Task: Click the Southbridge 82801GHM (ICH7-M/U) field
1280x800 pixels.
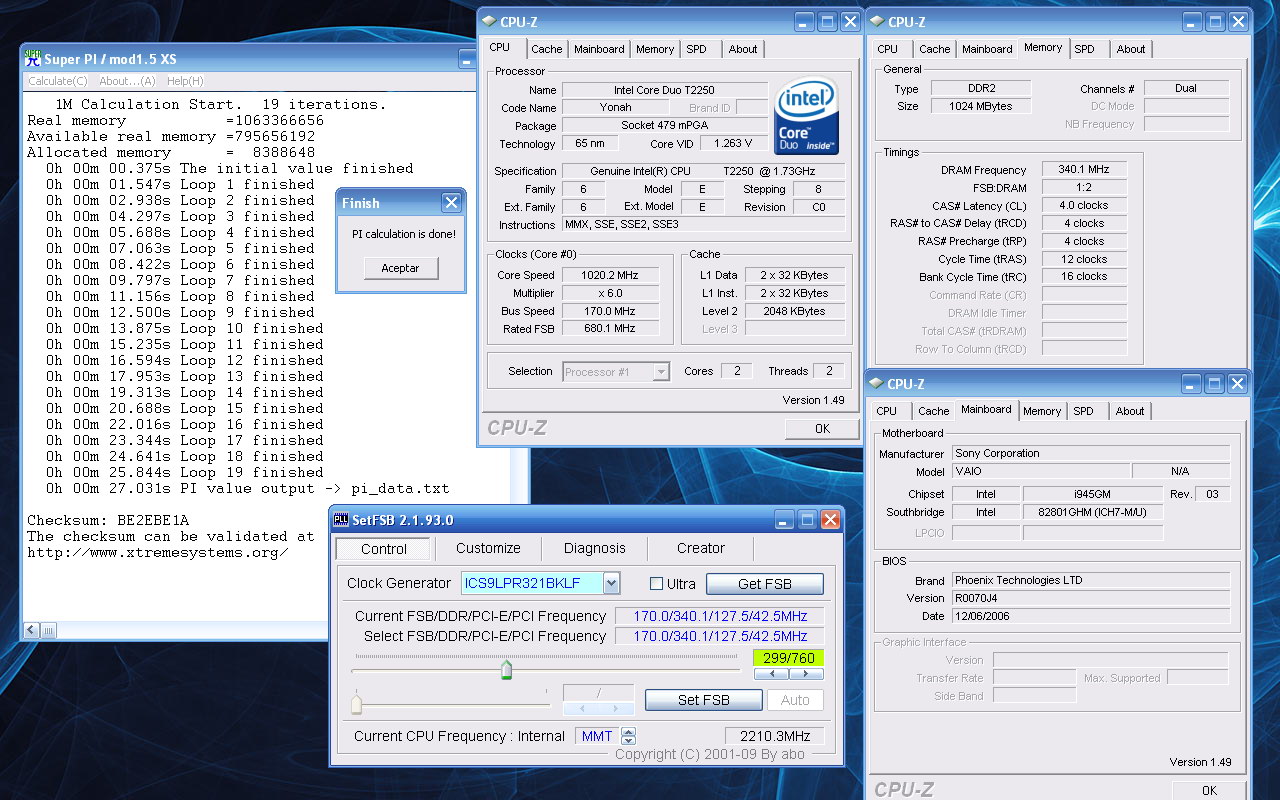Action: pos(1093,512)
